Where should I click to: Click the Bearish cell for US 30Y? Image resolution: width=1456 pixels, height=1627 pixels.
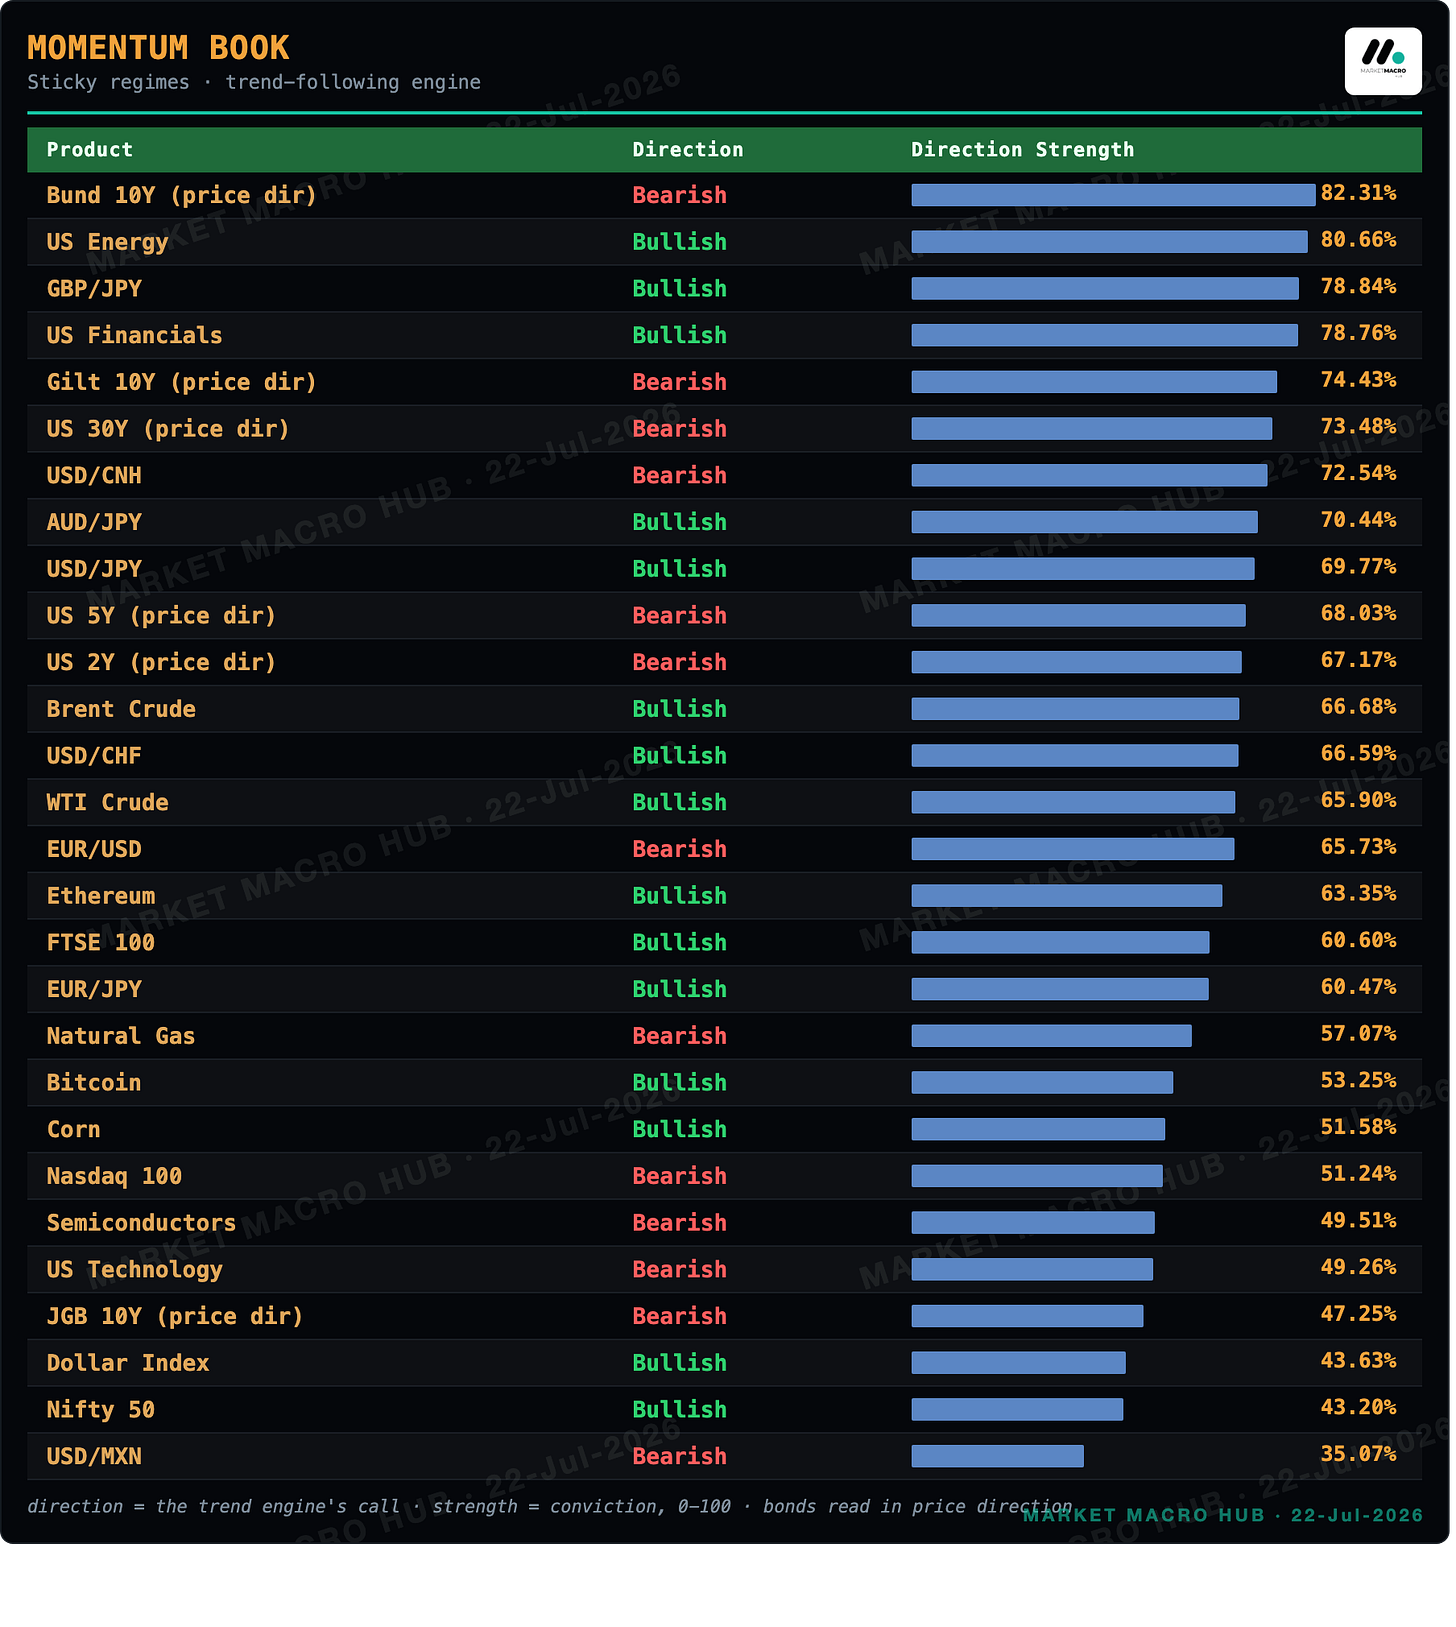point(679,429)
